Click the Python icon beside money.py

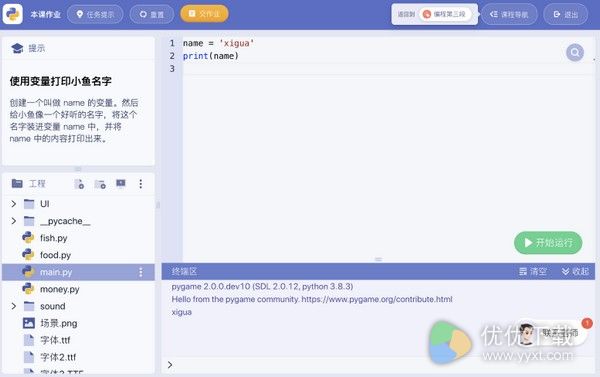coord(28,289)
